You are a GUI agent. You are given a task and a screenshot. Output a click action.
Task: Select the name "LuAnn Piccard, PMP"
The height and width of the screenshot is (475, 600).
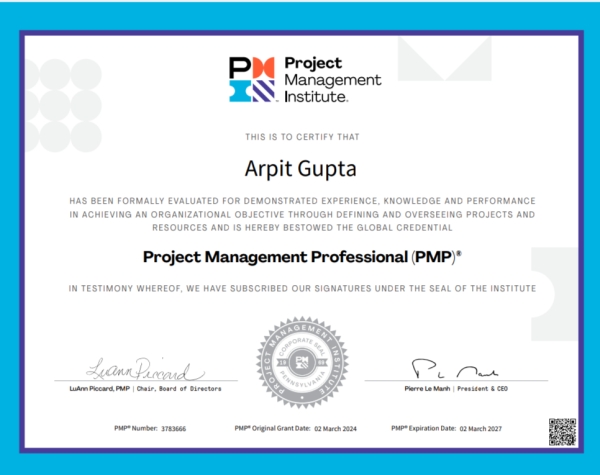click(x=99, y=388)
